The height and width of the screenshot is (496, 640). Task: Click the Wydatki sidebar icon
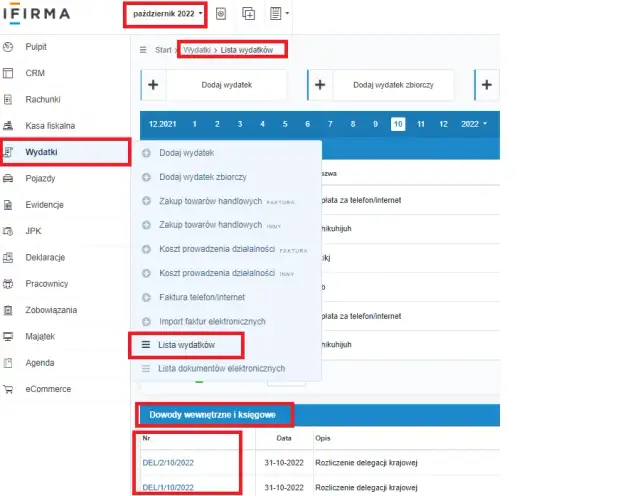click(8, 152)
